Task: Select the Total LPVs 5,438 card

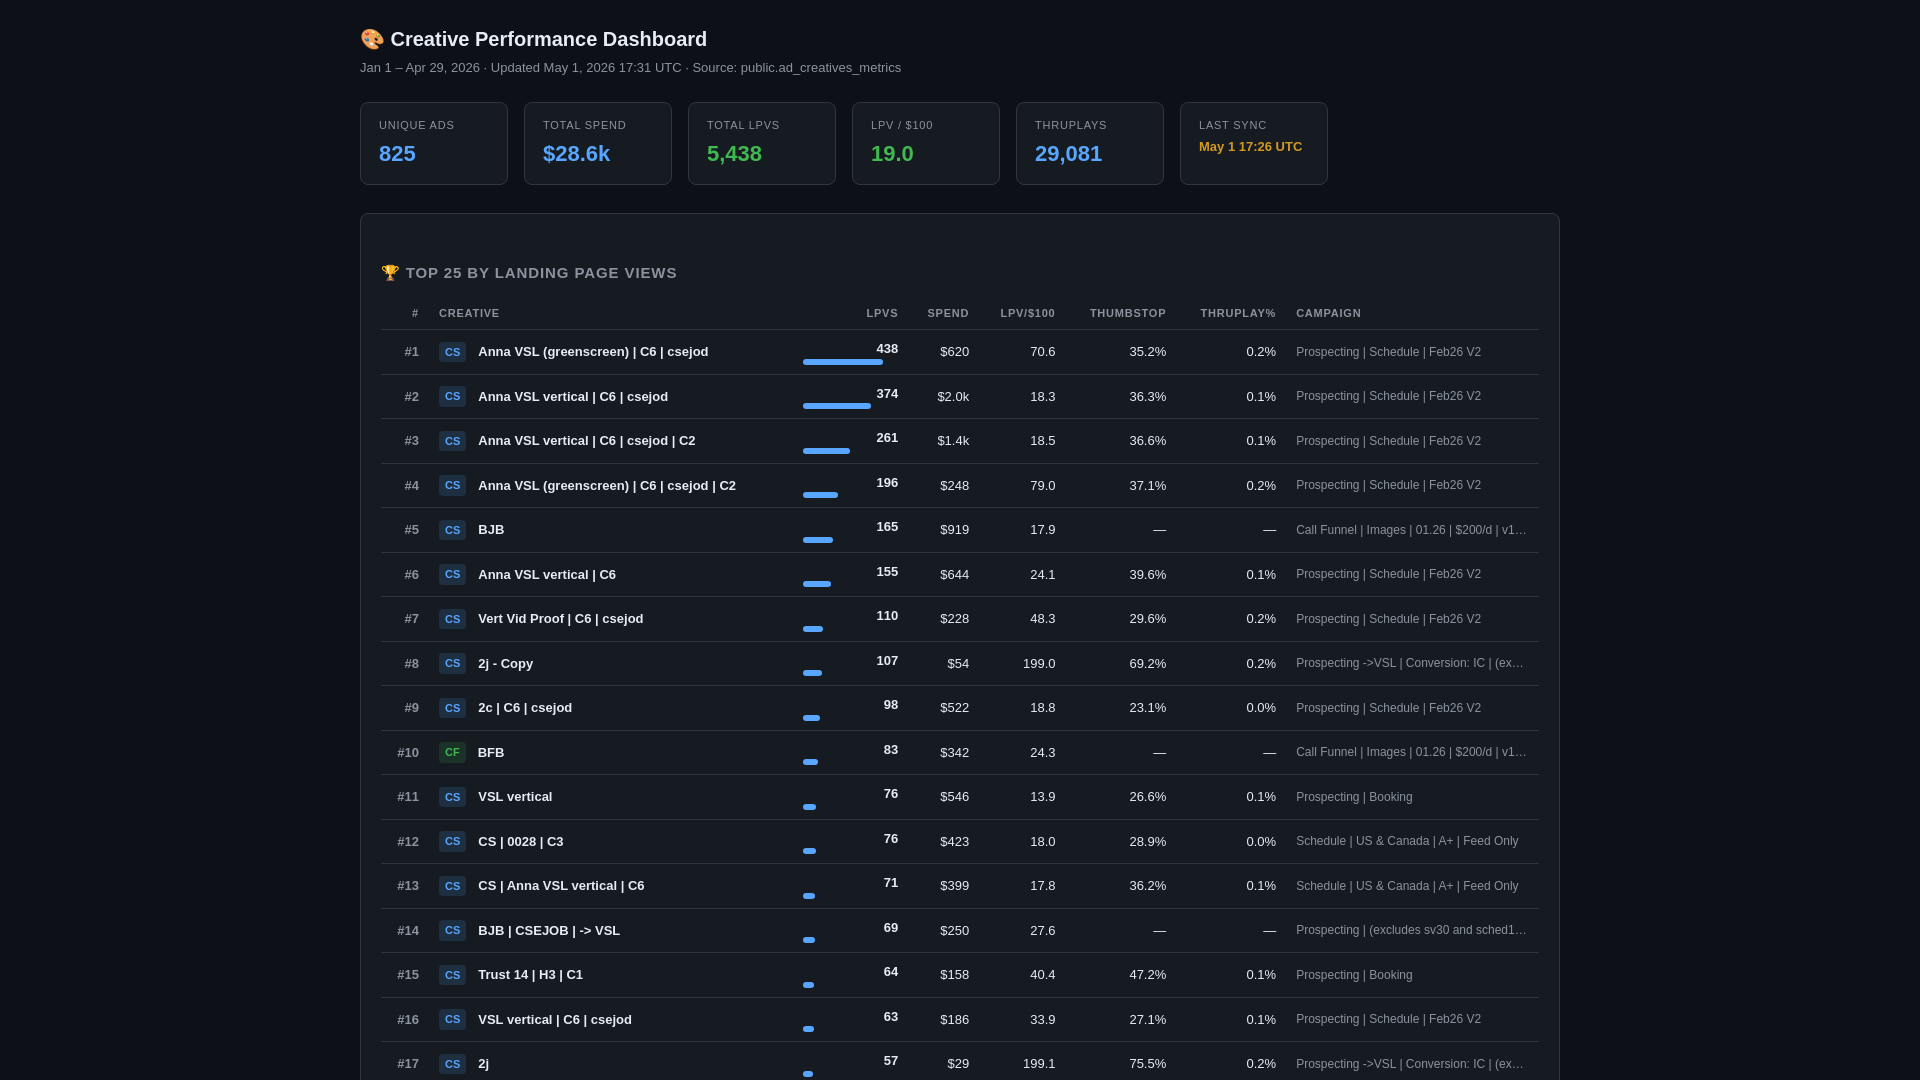Action: pyautogui.click(x=762, y=143)
